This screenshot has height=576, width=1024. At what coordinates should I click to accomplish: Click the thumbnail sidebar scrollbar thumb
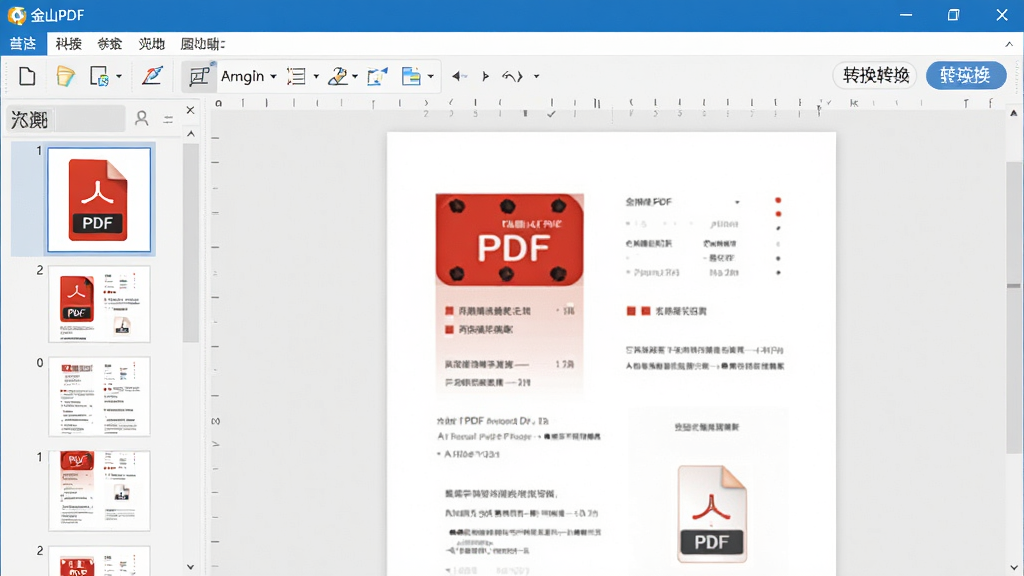191,242
